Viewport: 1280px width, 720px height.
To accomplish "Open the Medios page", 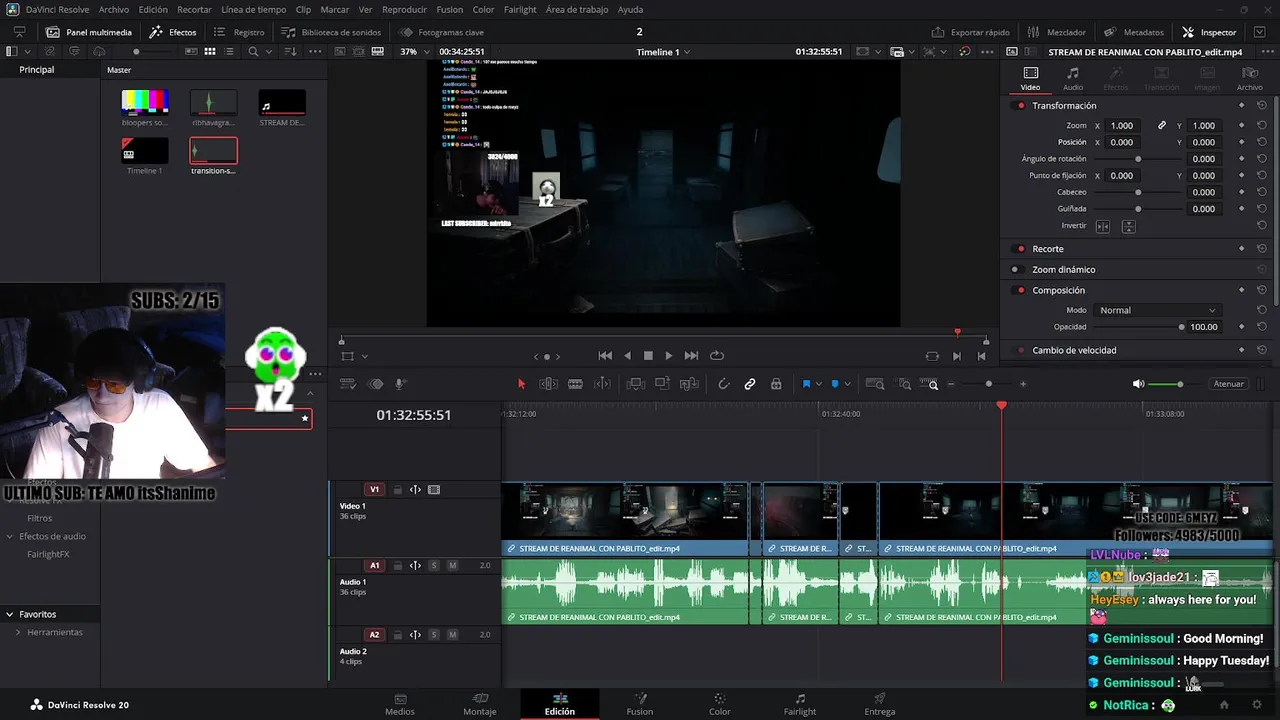I will click(400, 704).
